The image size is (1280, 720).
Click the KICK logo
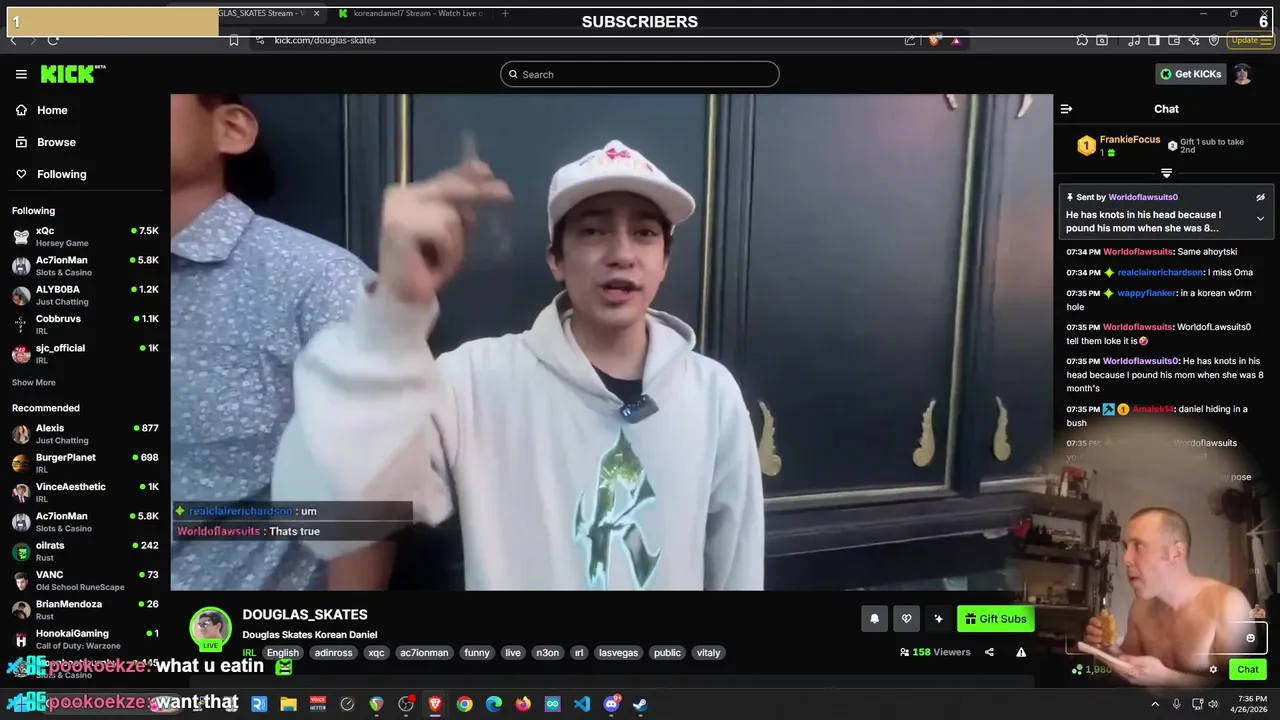click(72, 74)
